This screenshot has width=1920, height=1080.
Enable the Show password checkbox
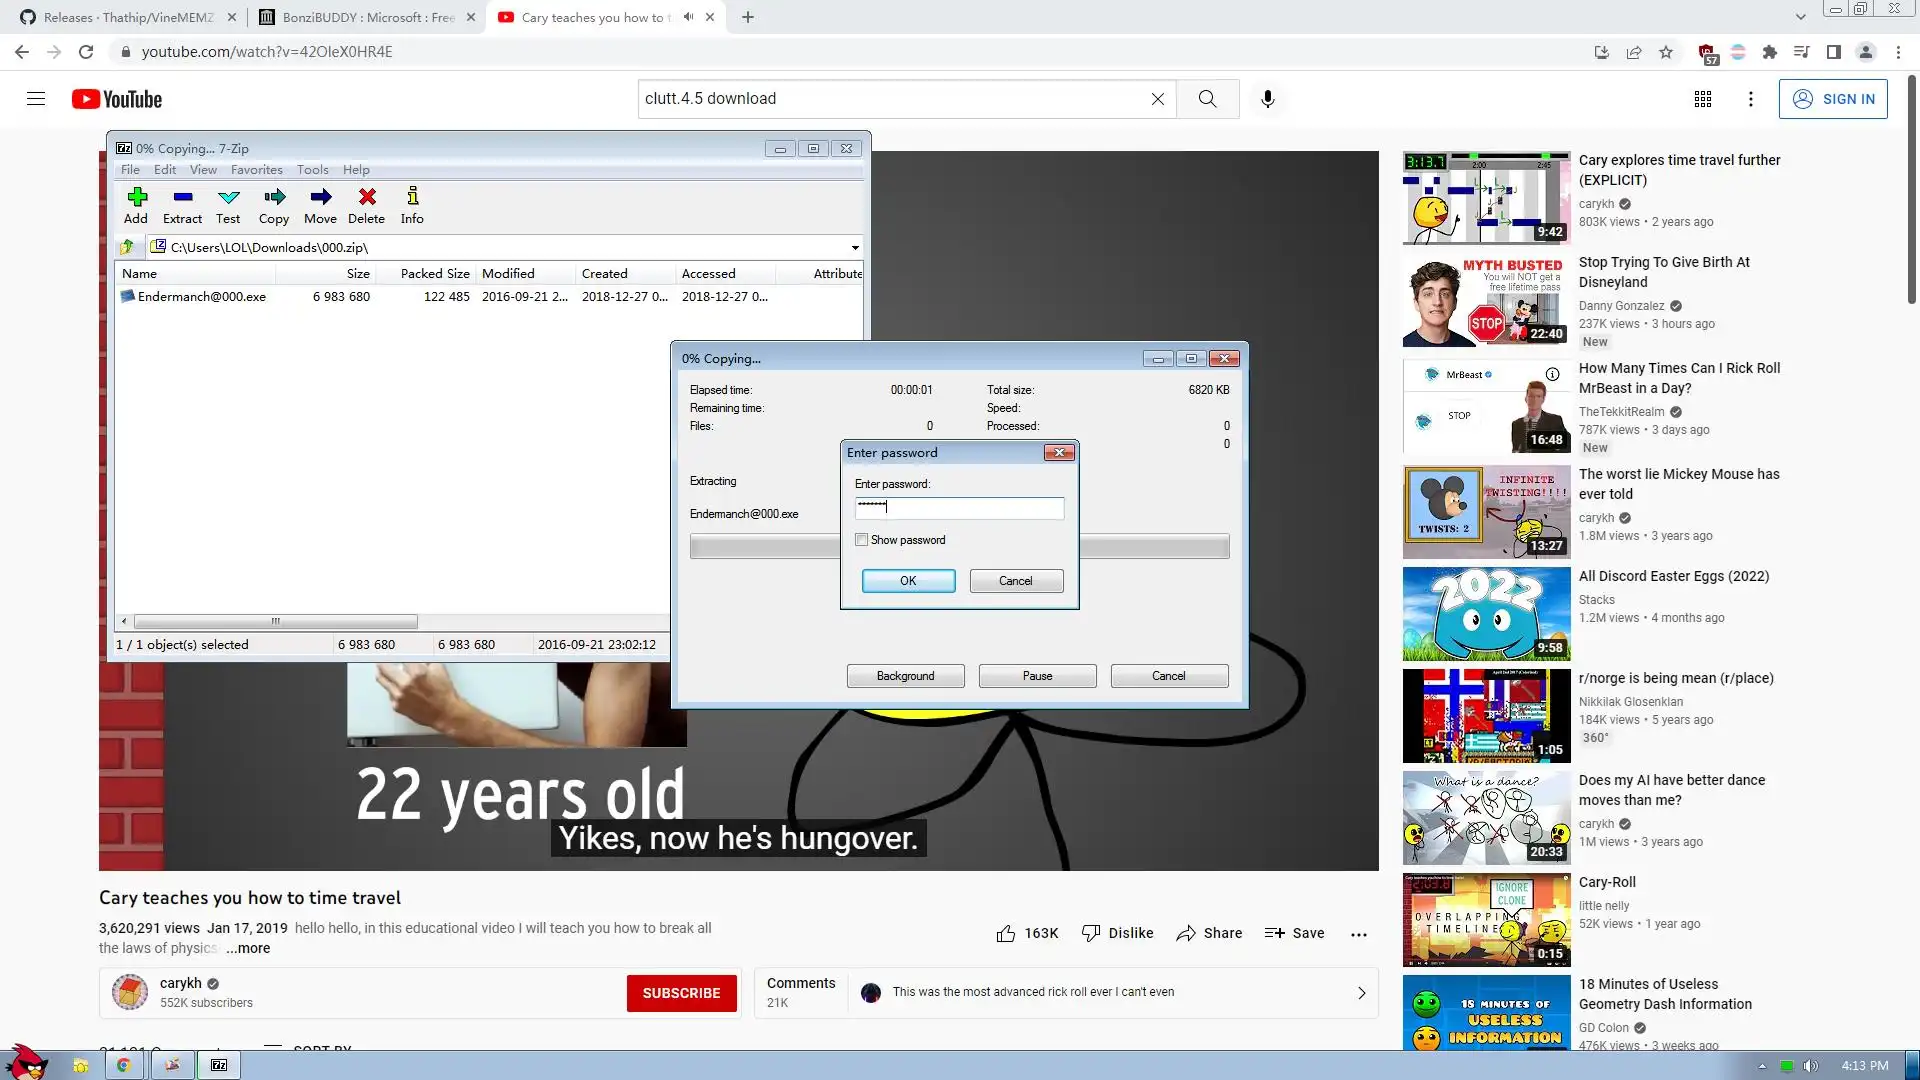coord(861,540)
